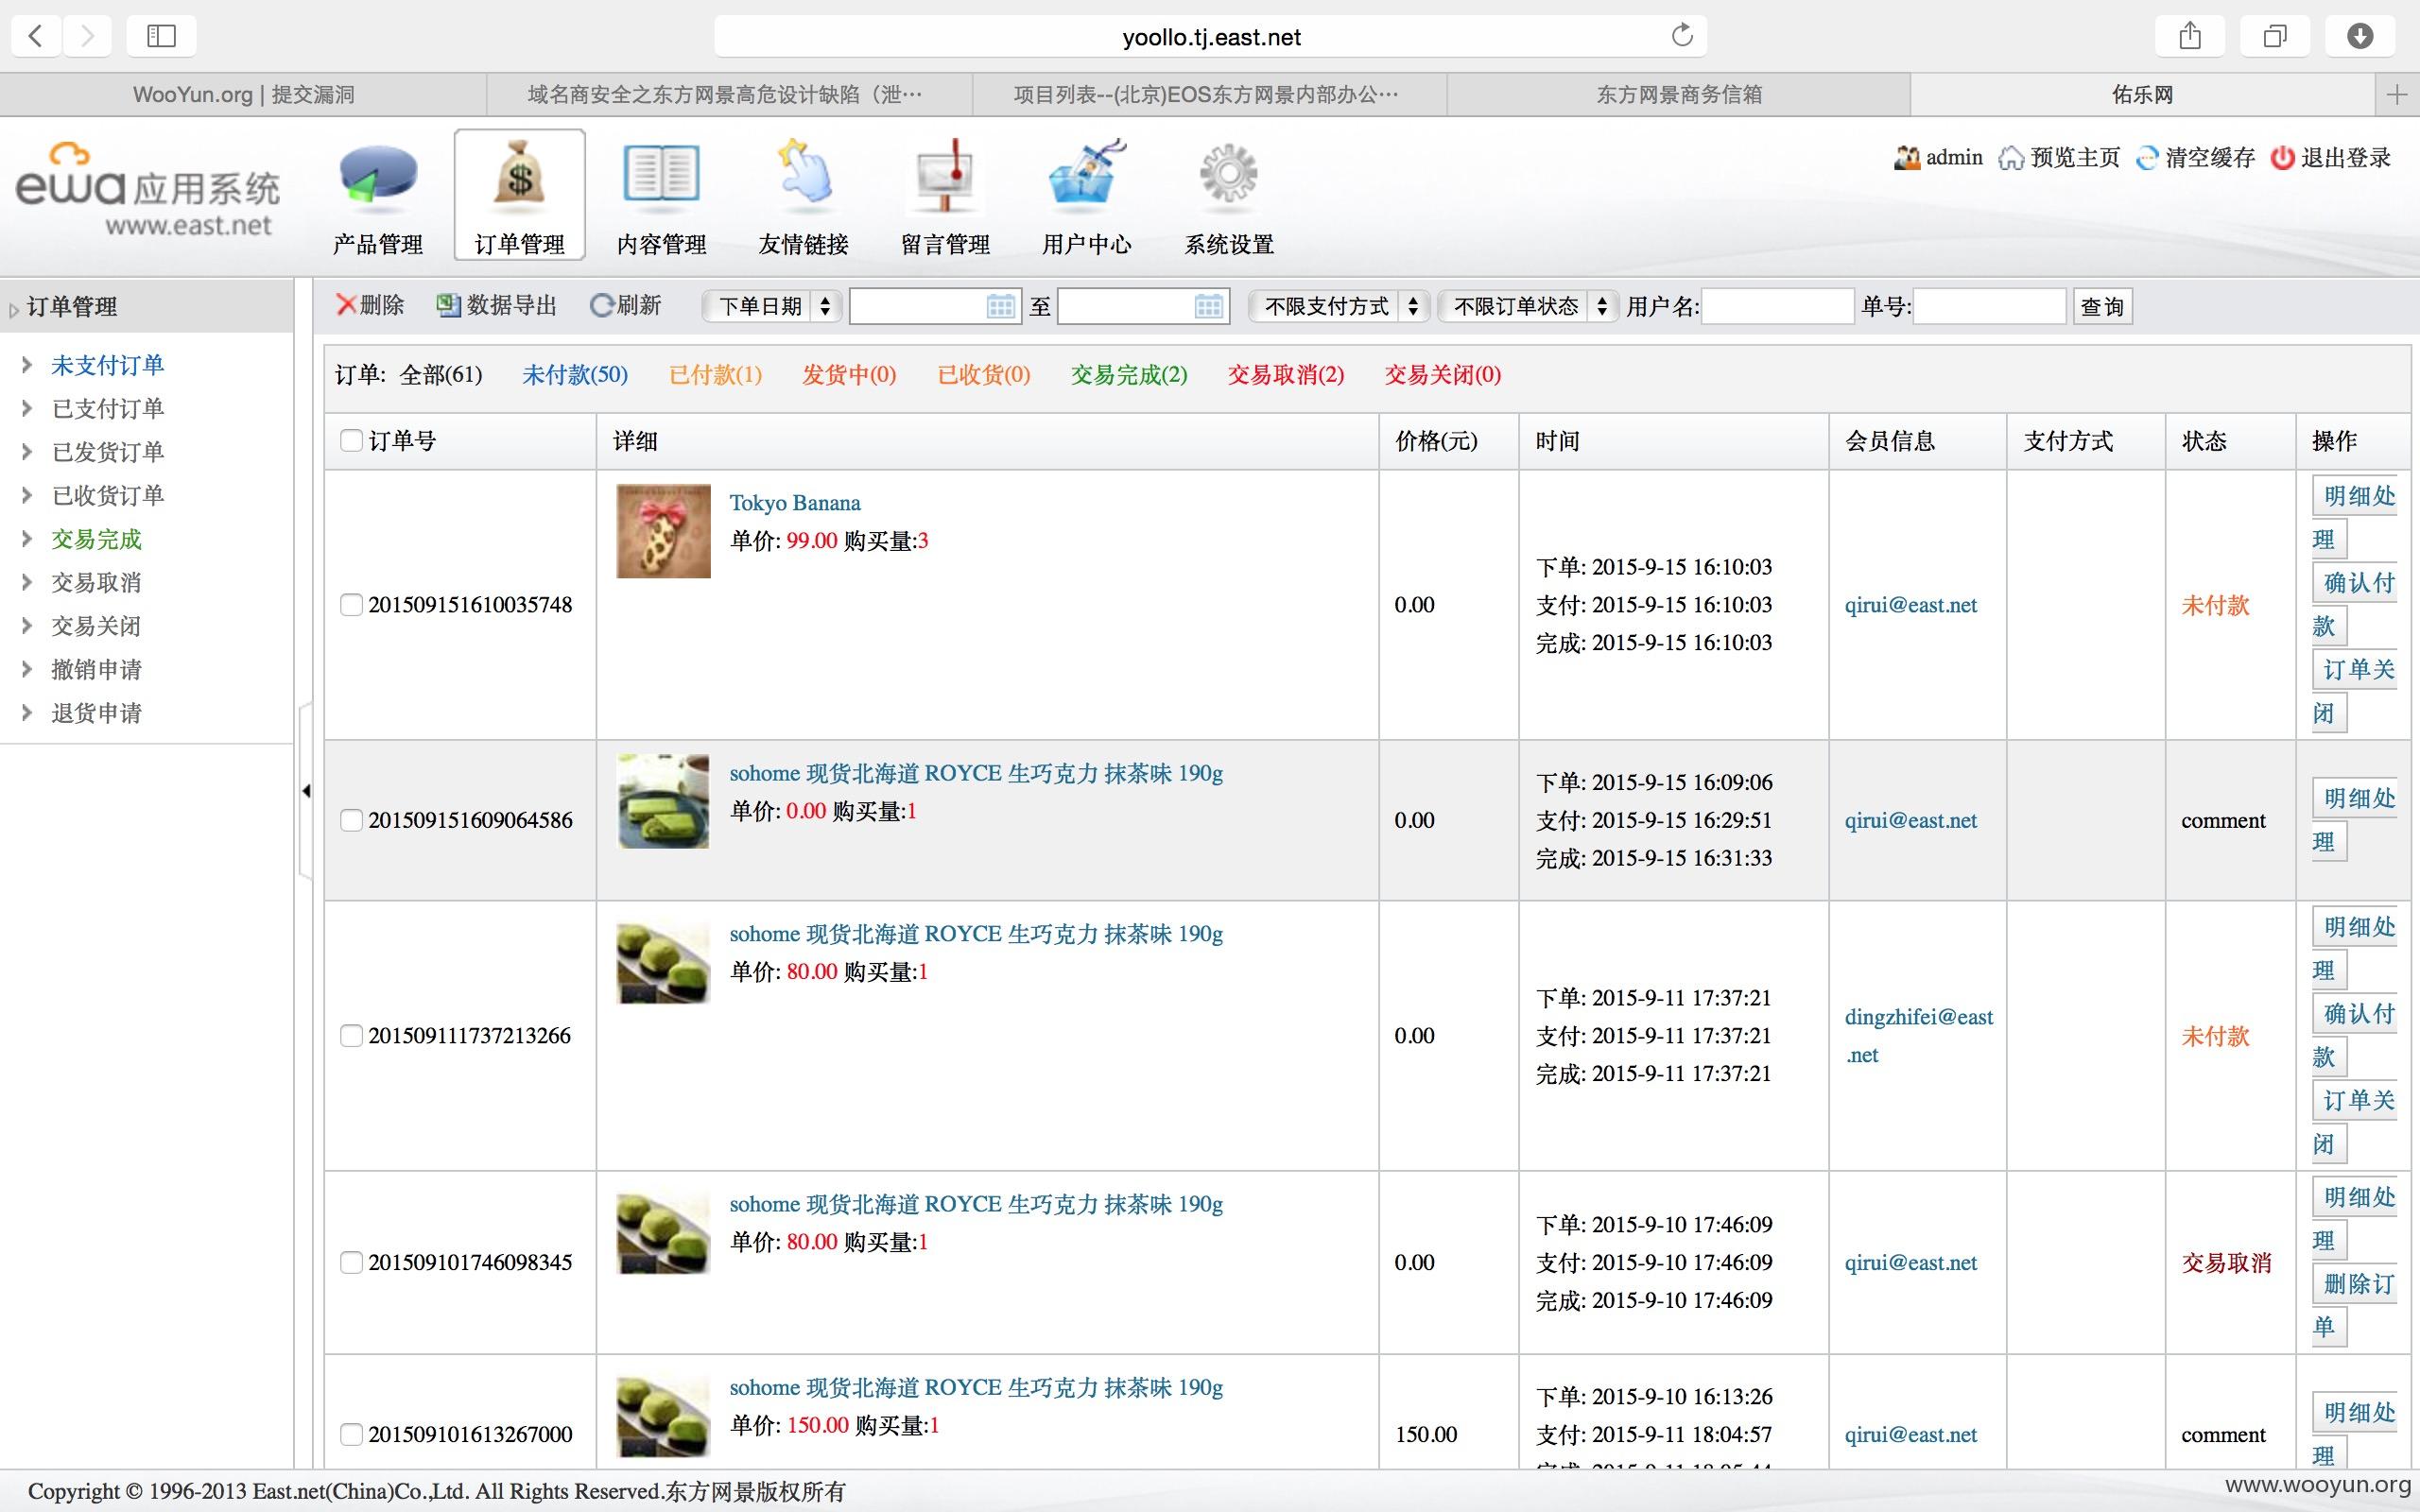Screen dimensions: 2420x1512
Task: Switch to the WooYun.org 提交漏洞 tab
Action: click(243, 95)
